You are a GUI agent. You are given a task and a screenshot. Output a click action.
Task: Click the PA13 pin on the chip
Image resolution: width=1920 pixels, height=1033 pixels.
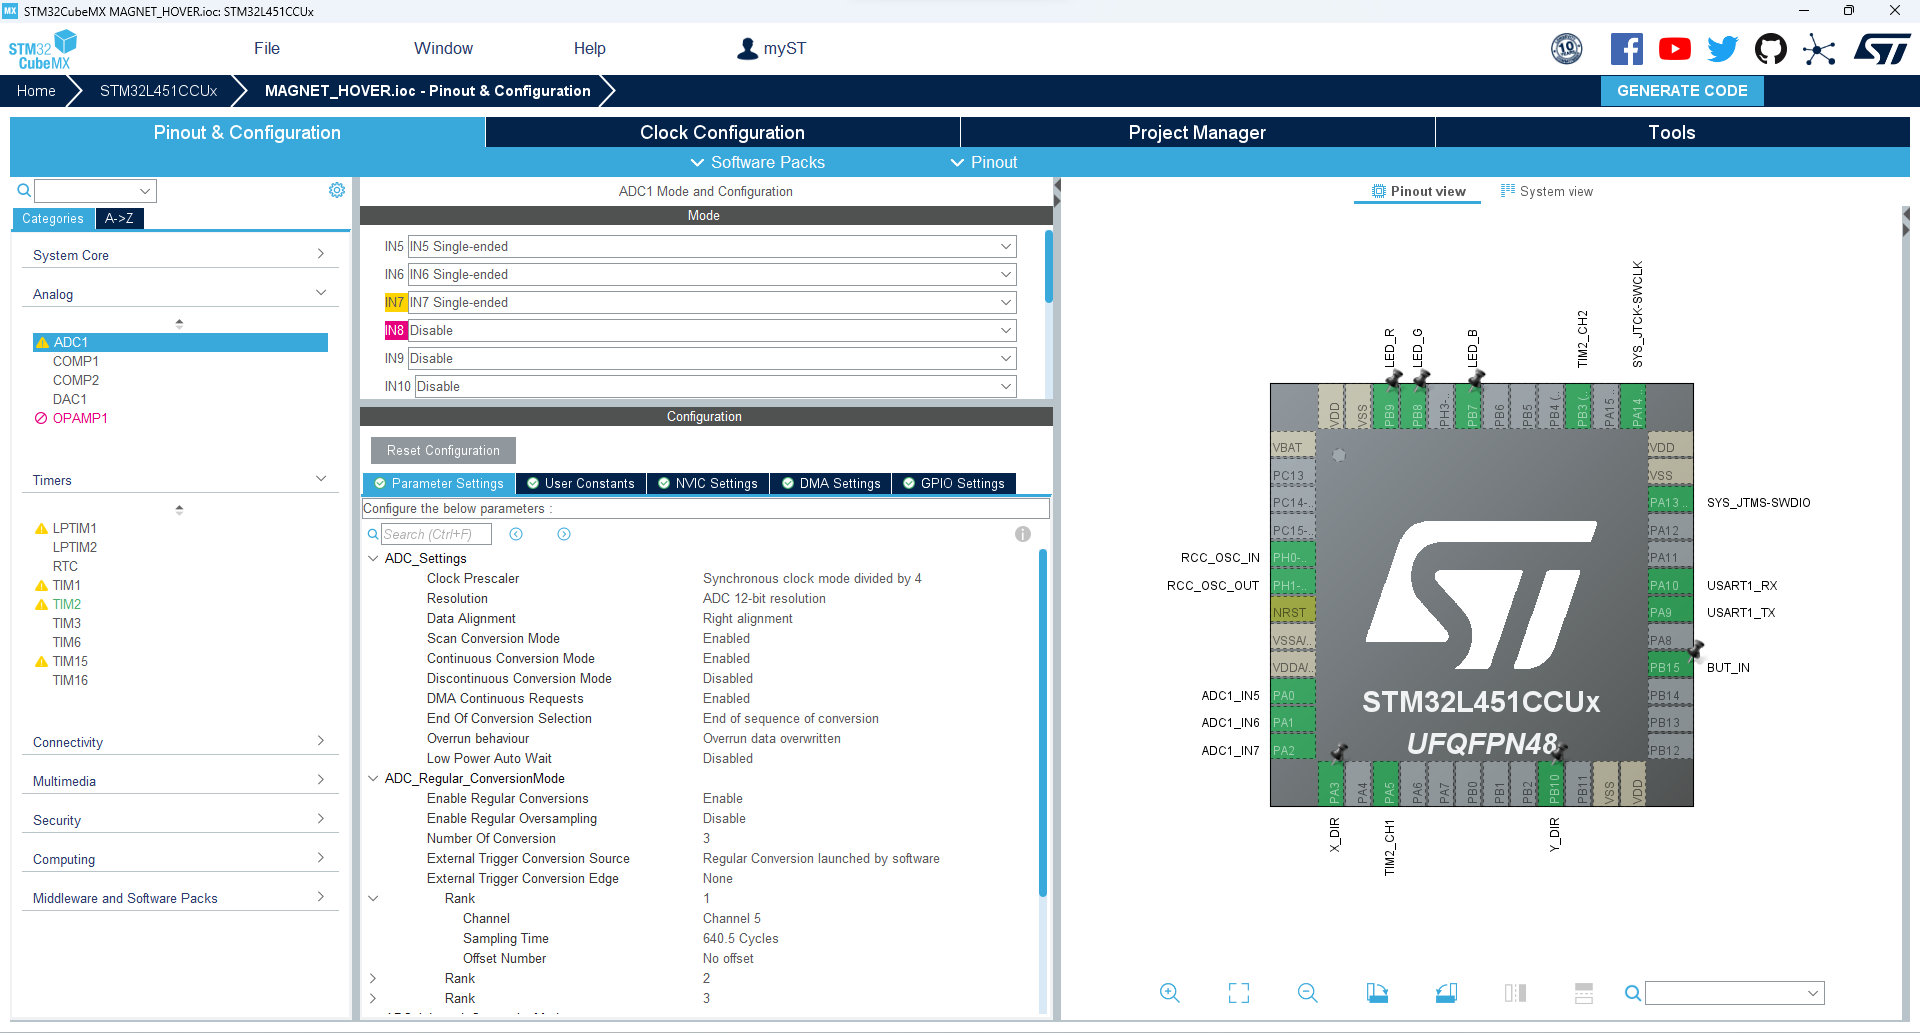[x=1670, y=502]
